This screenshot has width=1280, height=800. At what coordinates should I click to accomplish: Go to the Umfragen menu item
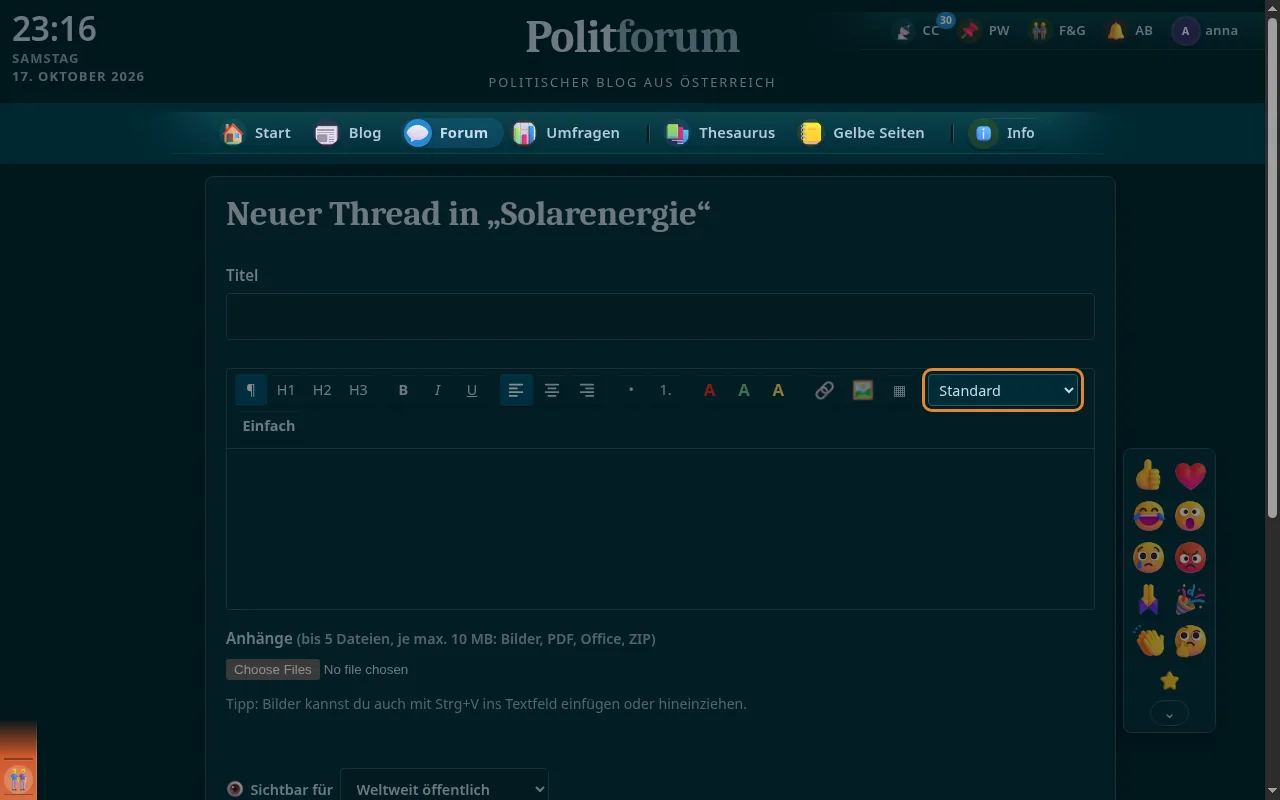tap(567, 133)
